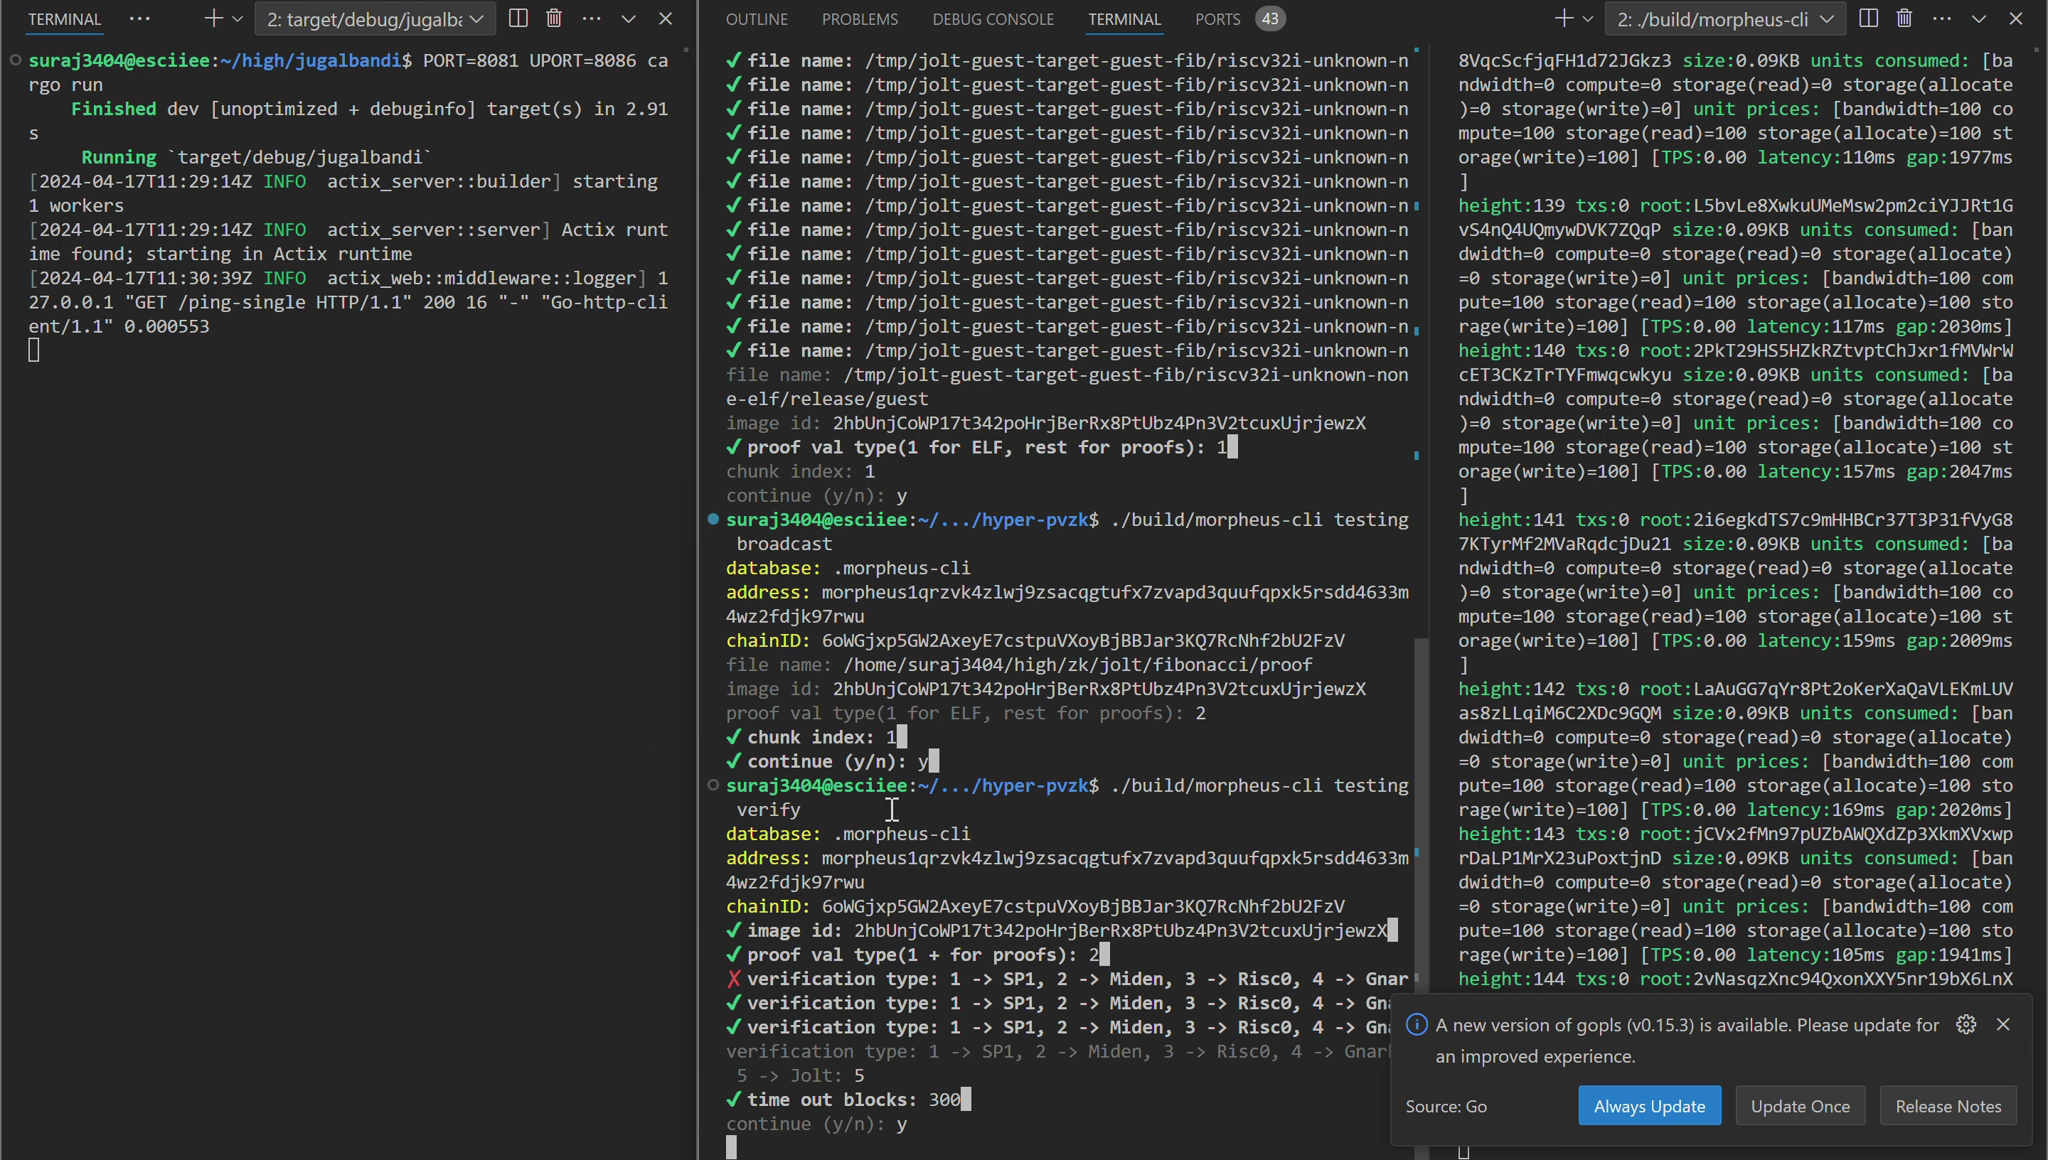
Task: Focus the cursor block in left jugalbandi terminal
Action: [34, 350]
